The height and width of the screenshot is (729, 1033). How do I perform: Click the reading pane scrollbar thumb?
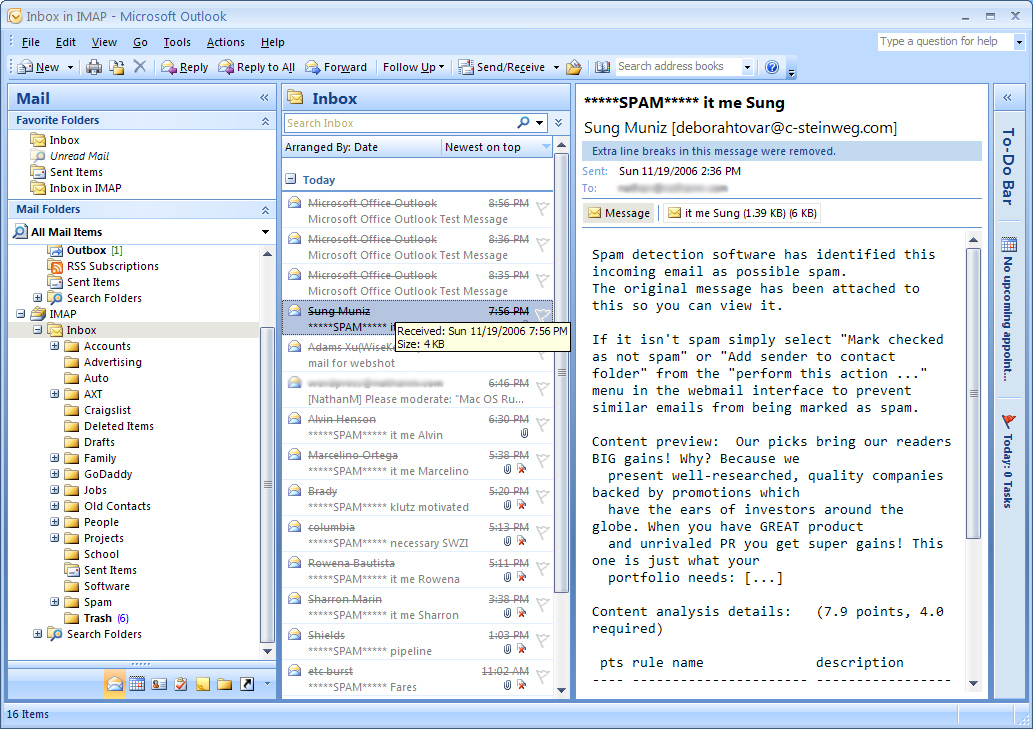(x=974, y=393)
